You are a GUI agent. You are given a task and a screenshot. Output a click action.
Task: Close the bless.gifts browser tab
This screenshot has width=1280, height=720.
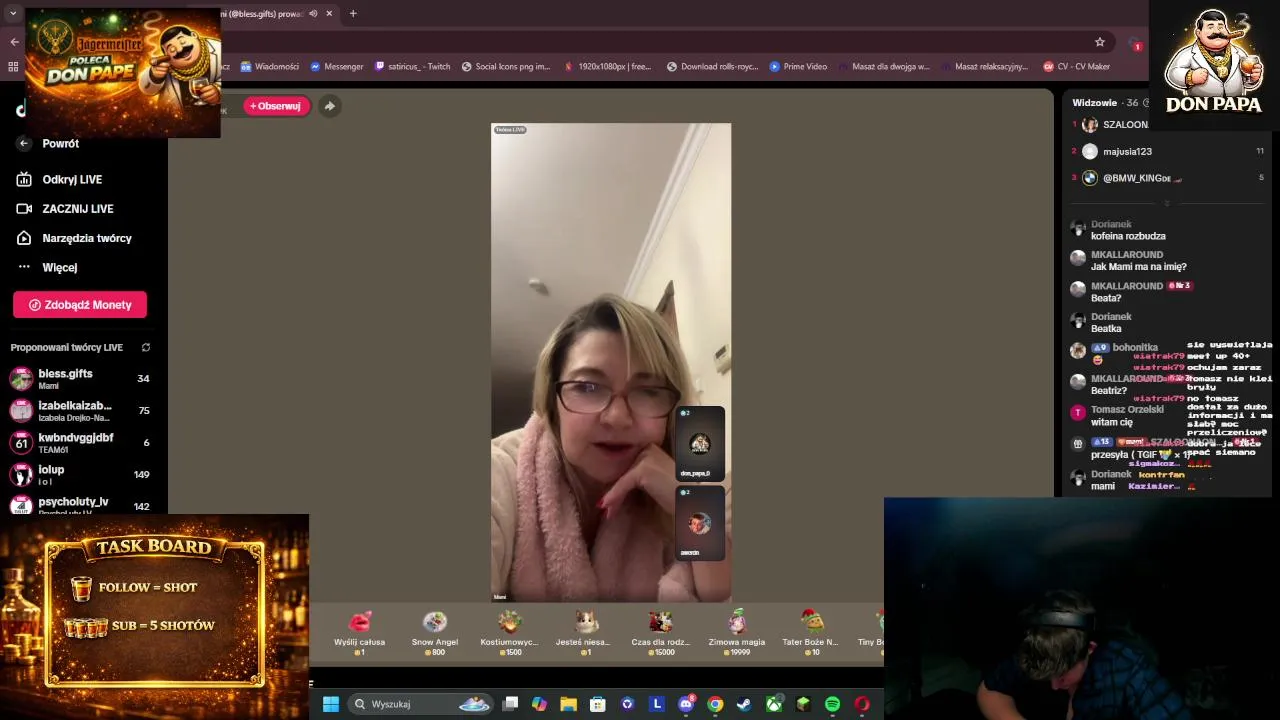click(329, 14)
